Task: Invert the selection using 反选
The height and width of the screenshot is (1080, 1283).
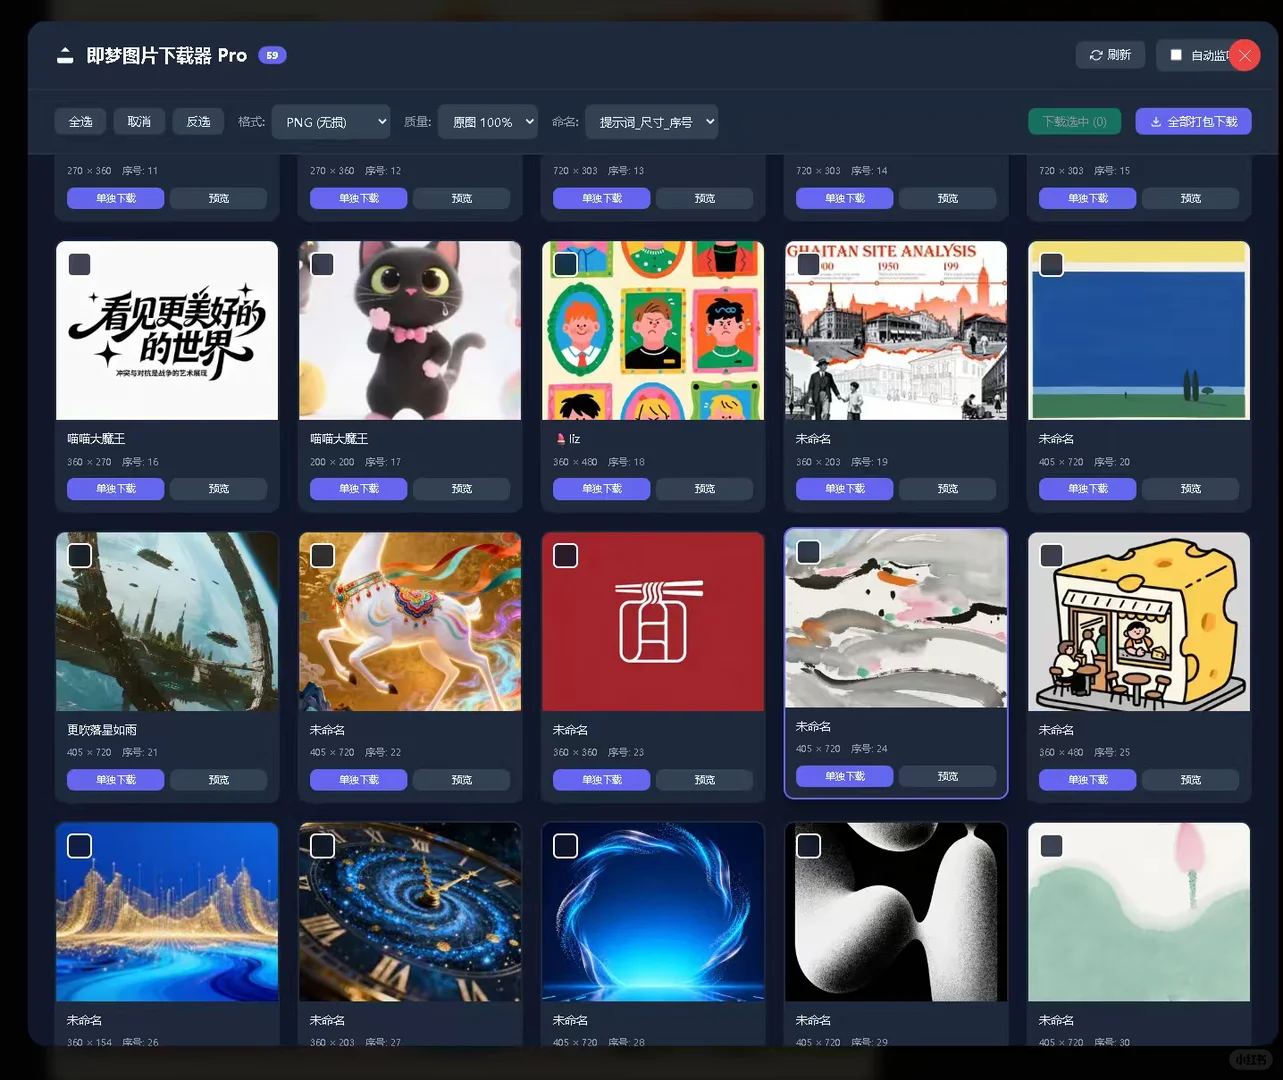Action: (198, 122)
